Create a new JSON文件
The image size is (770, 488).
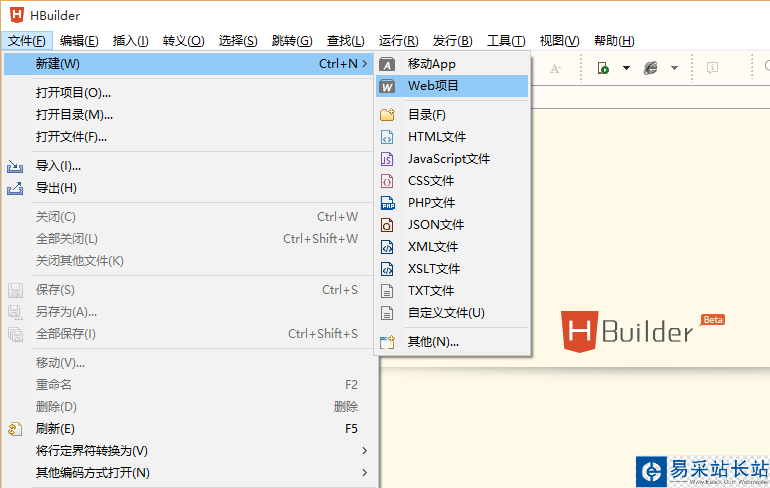[x=452, y=225]
